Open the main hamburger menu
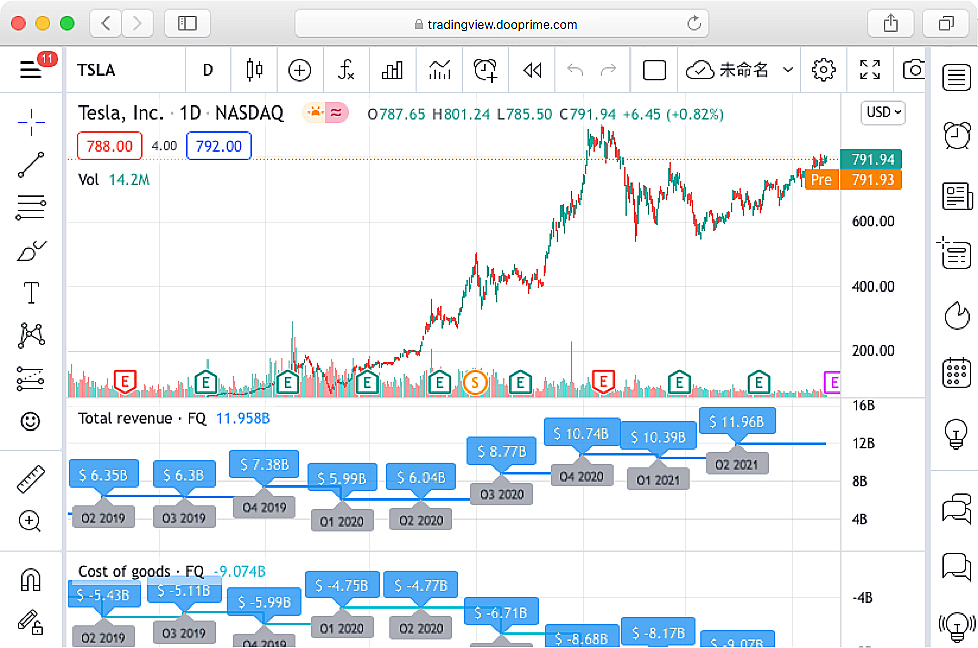 tap(31, 69)
